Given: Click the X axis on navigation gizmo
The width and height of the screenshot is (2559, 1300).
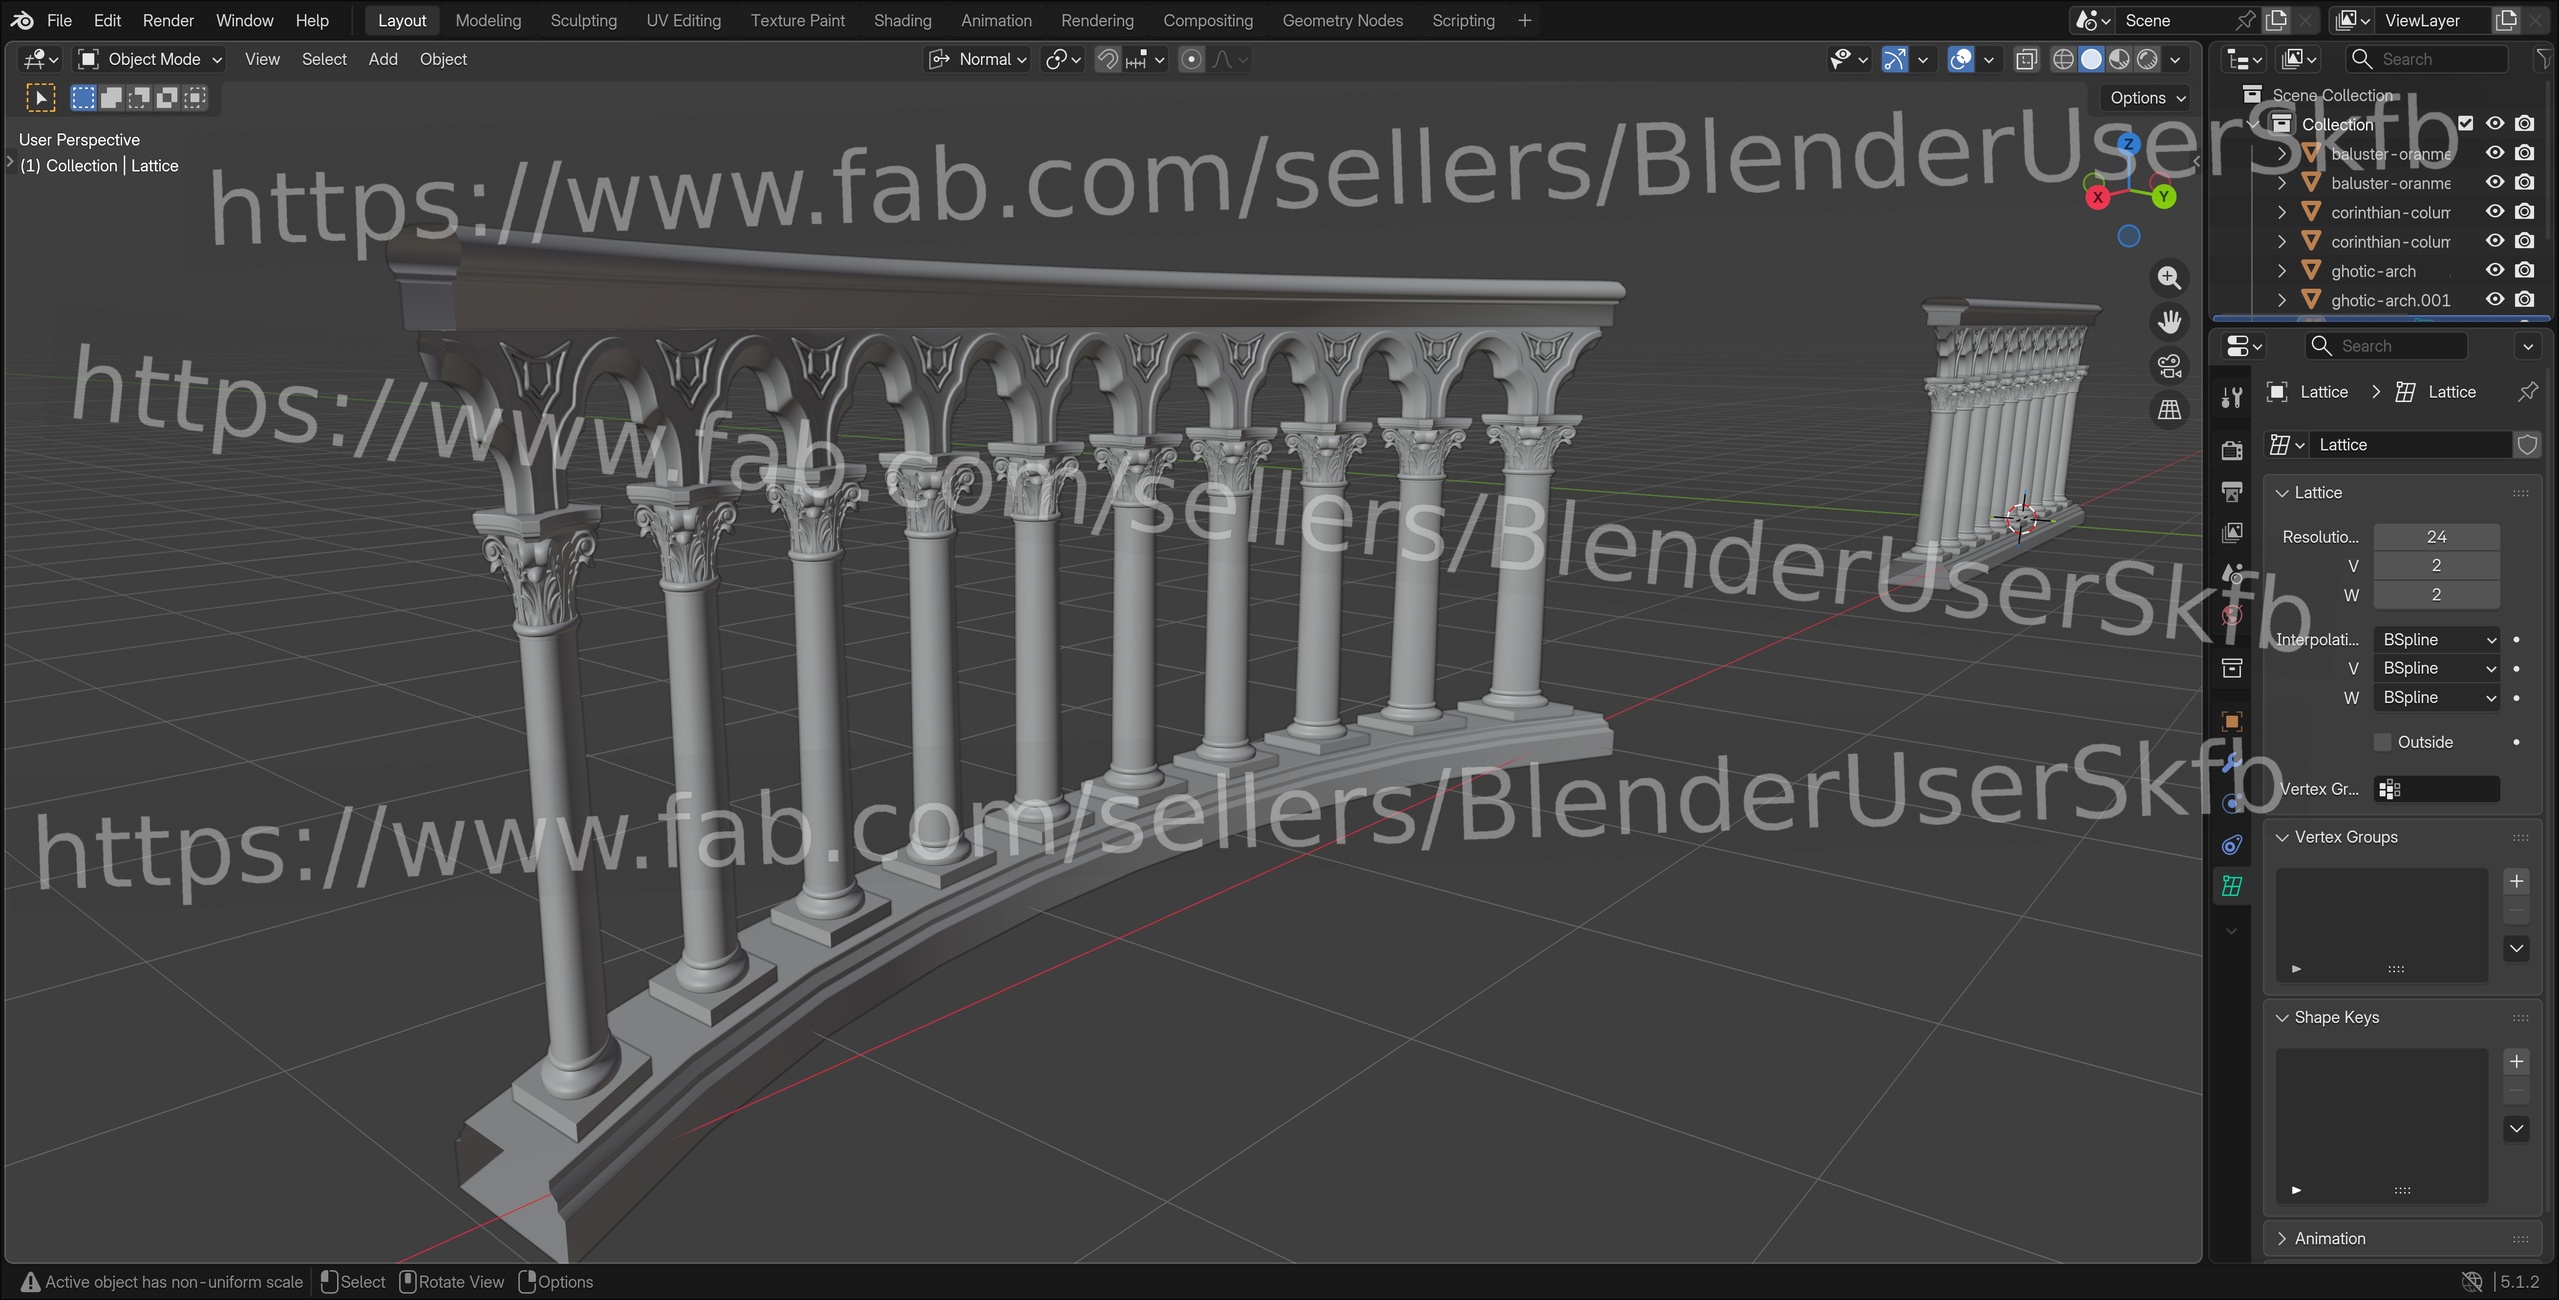Looking at the screenshot, I should click(x=2097, y=197).
